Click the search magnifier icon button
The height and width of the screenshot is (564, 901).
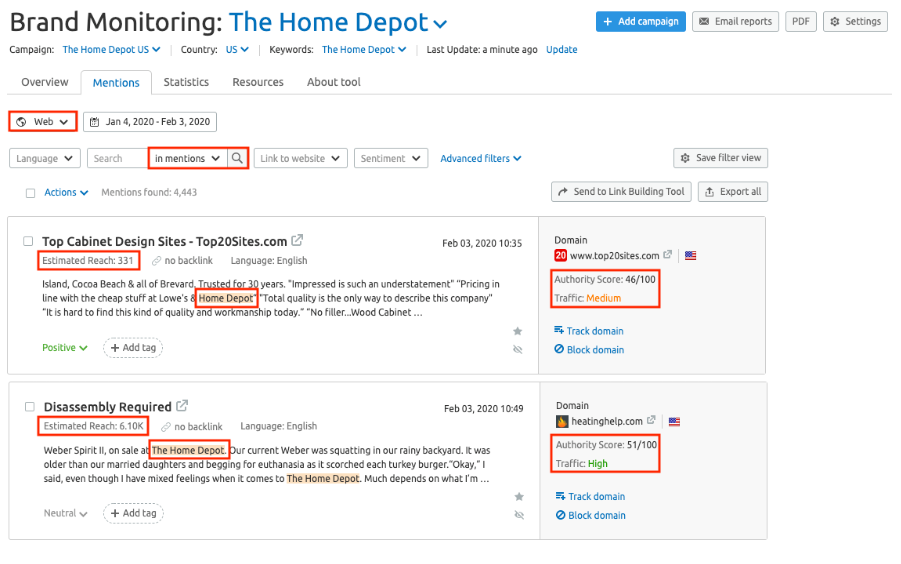pyautogui.click(x=237, y=158)
